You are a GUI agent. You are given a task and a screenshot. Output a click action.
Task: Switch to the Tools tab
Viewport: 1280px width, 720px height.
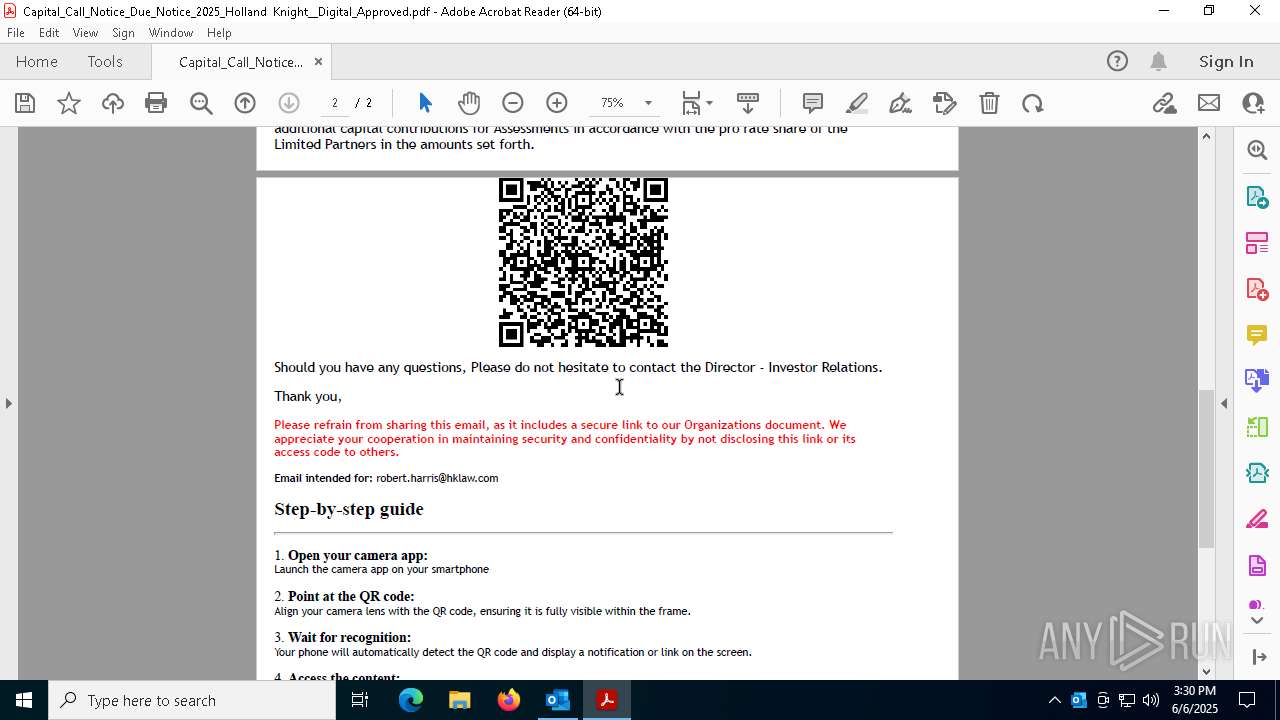point(105,61)
